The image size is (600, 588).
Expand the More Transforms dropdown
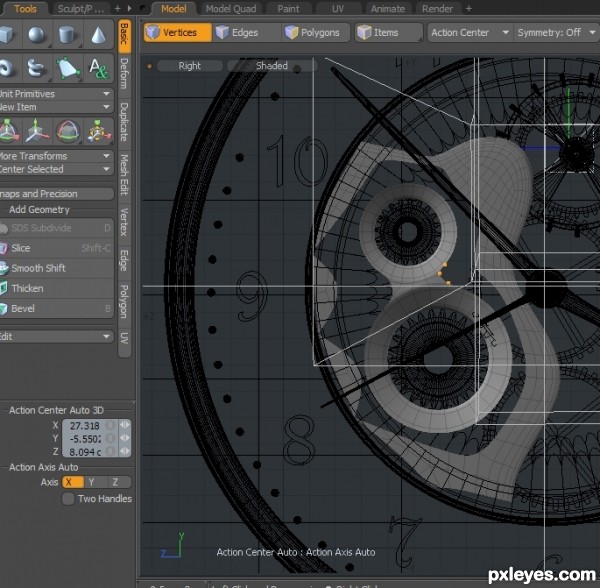coord(56,156)
